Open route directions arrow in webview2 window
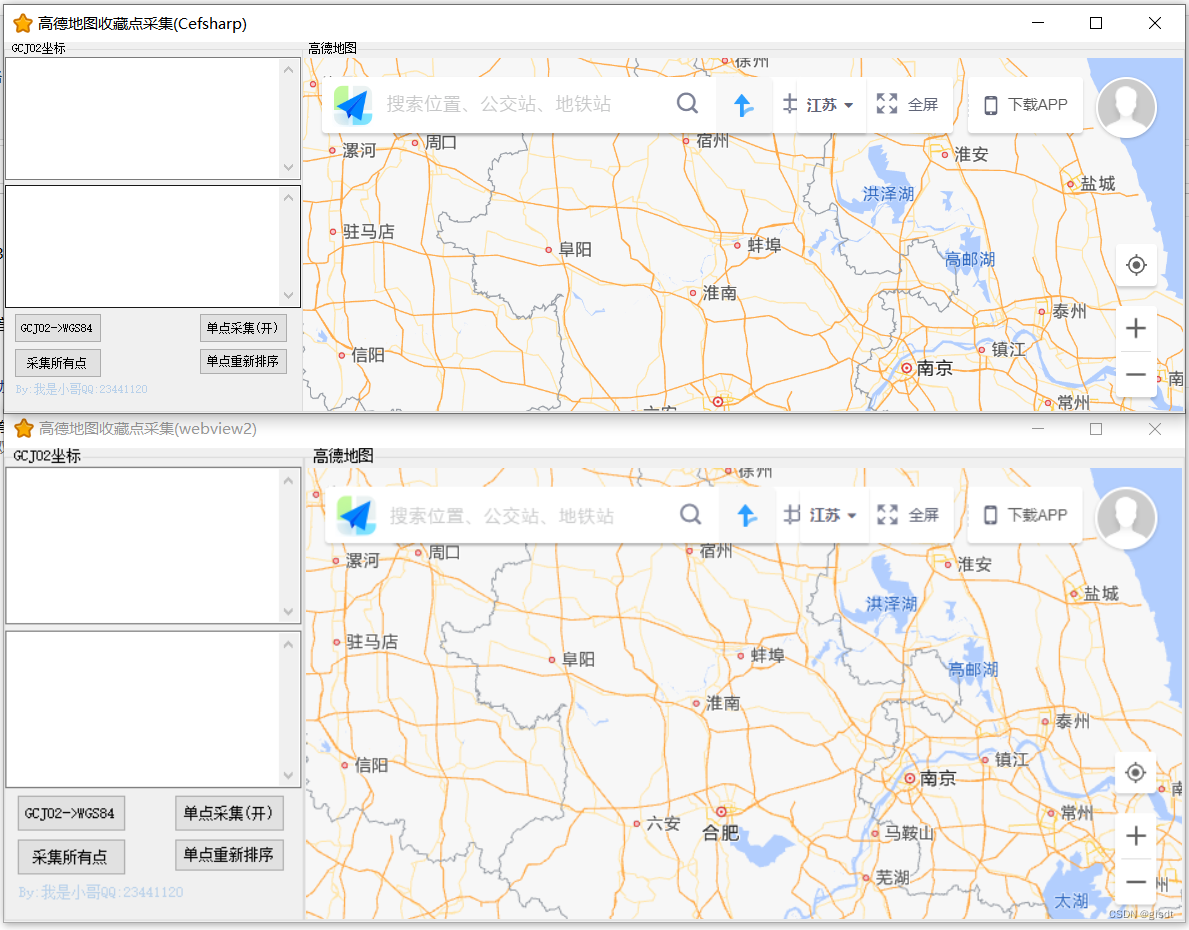Viewport: 1189px width, 930px height. pyautogui.click(x=747, y=515)
